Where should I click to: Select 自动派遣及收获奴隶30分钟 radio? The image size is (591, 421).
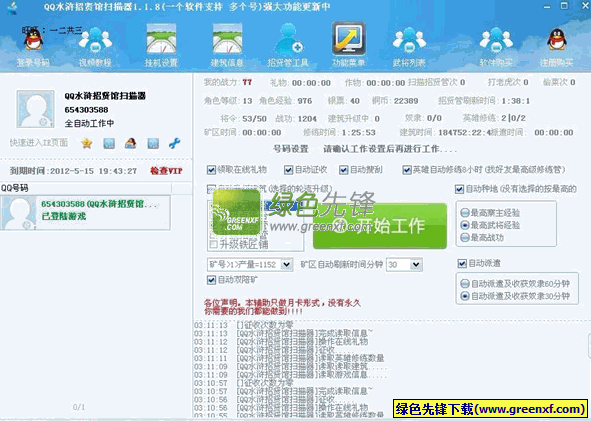click(465, 296)
